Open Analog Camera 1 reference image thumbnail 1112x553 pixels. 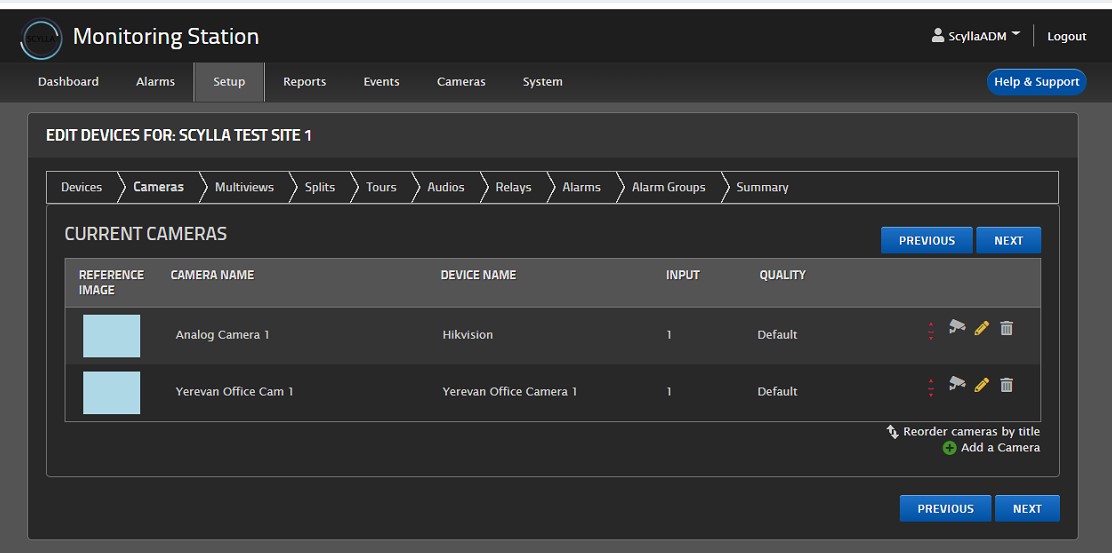coord(112,336)
